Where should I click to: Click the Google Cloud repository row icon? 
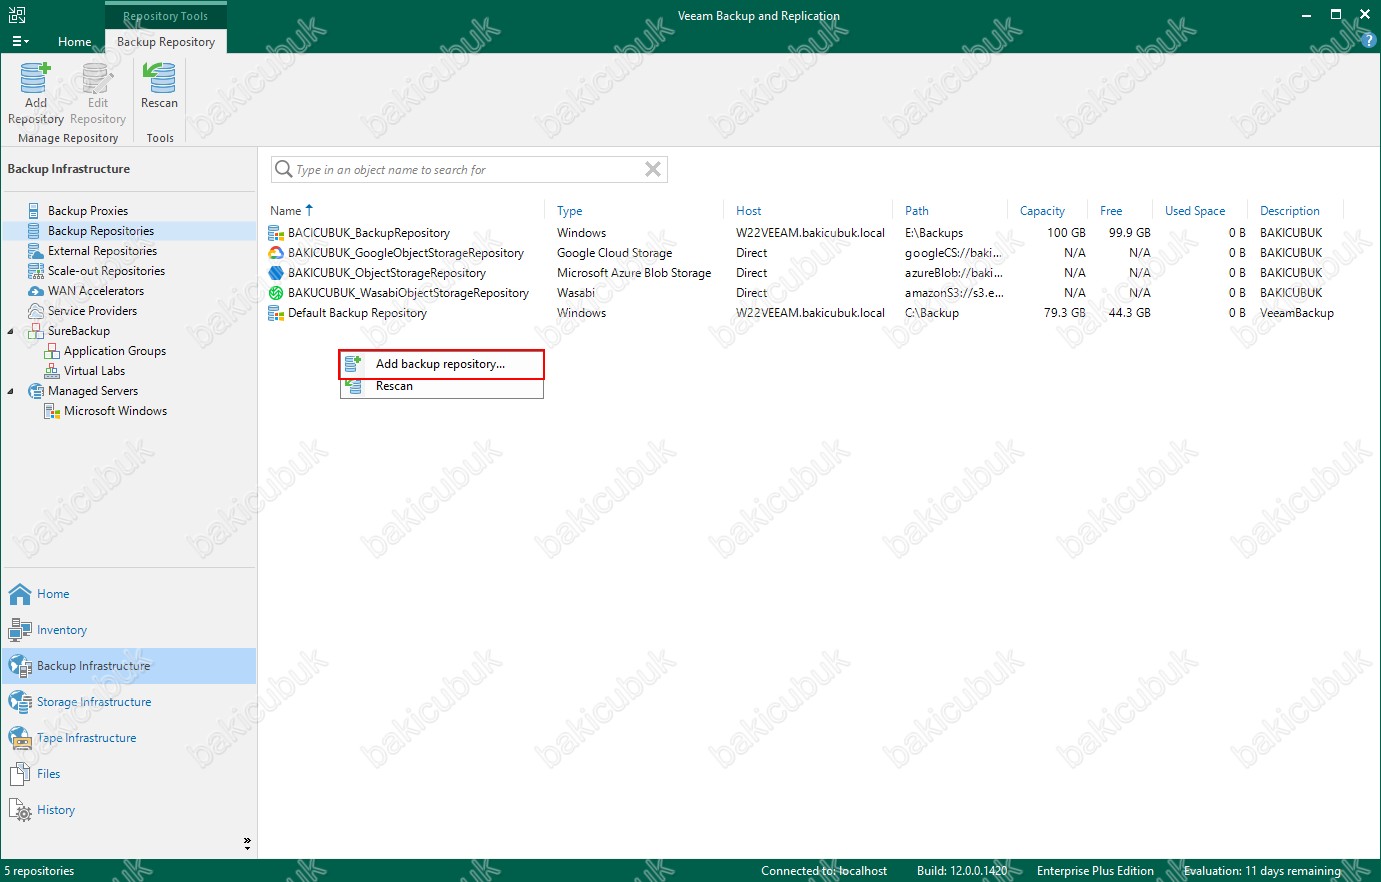276,253
